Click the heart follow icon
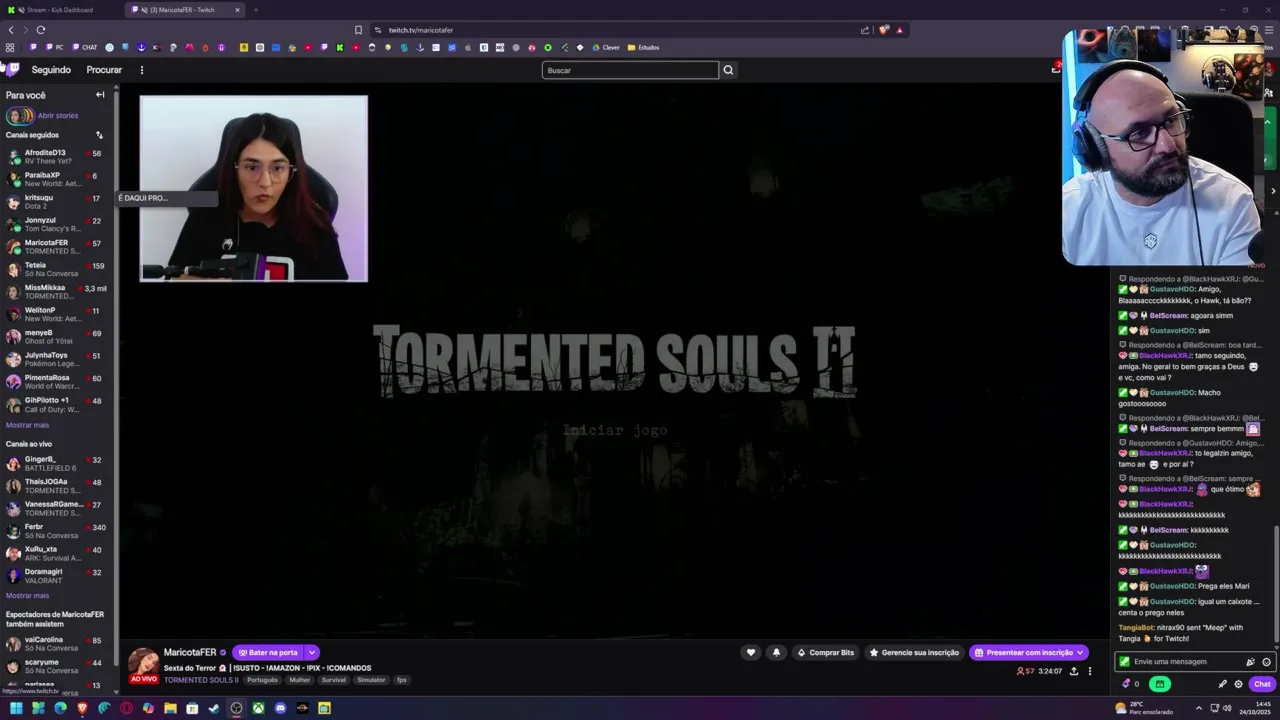Screen dimensions: 1280x720 751,652
